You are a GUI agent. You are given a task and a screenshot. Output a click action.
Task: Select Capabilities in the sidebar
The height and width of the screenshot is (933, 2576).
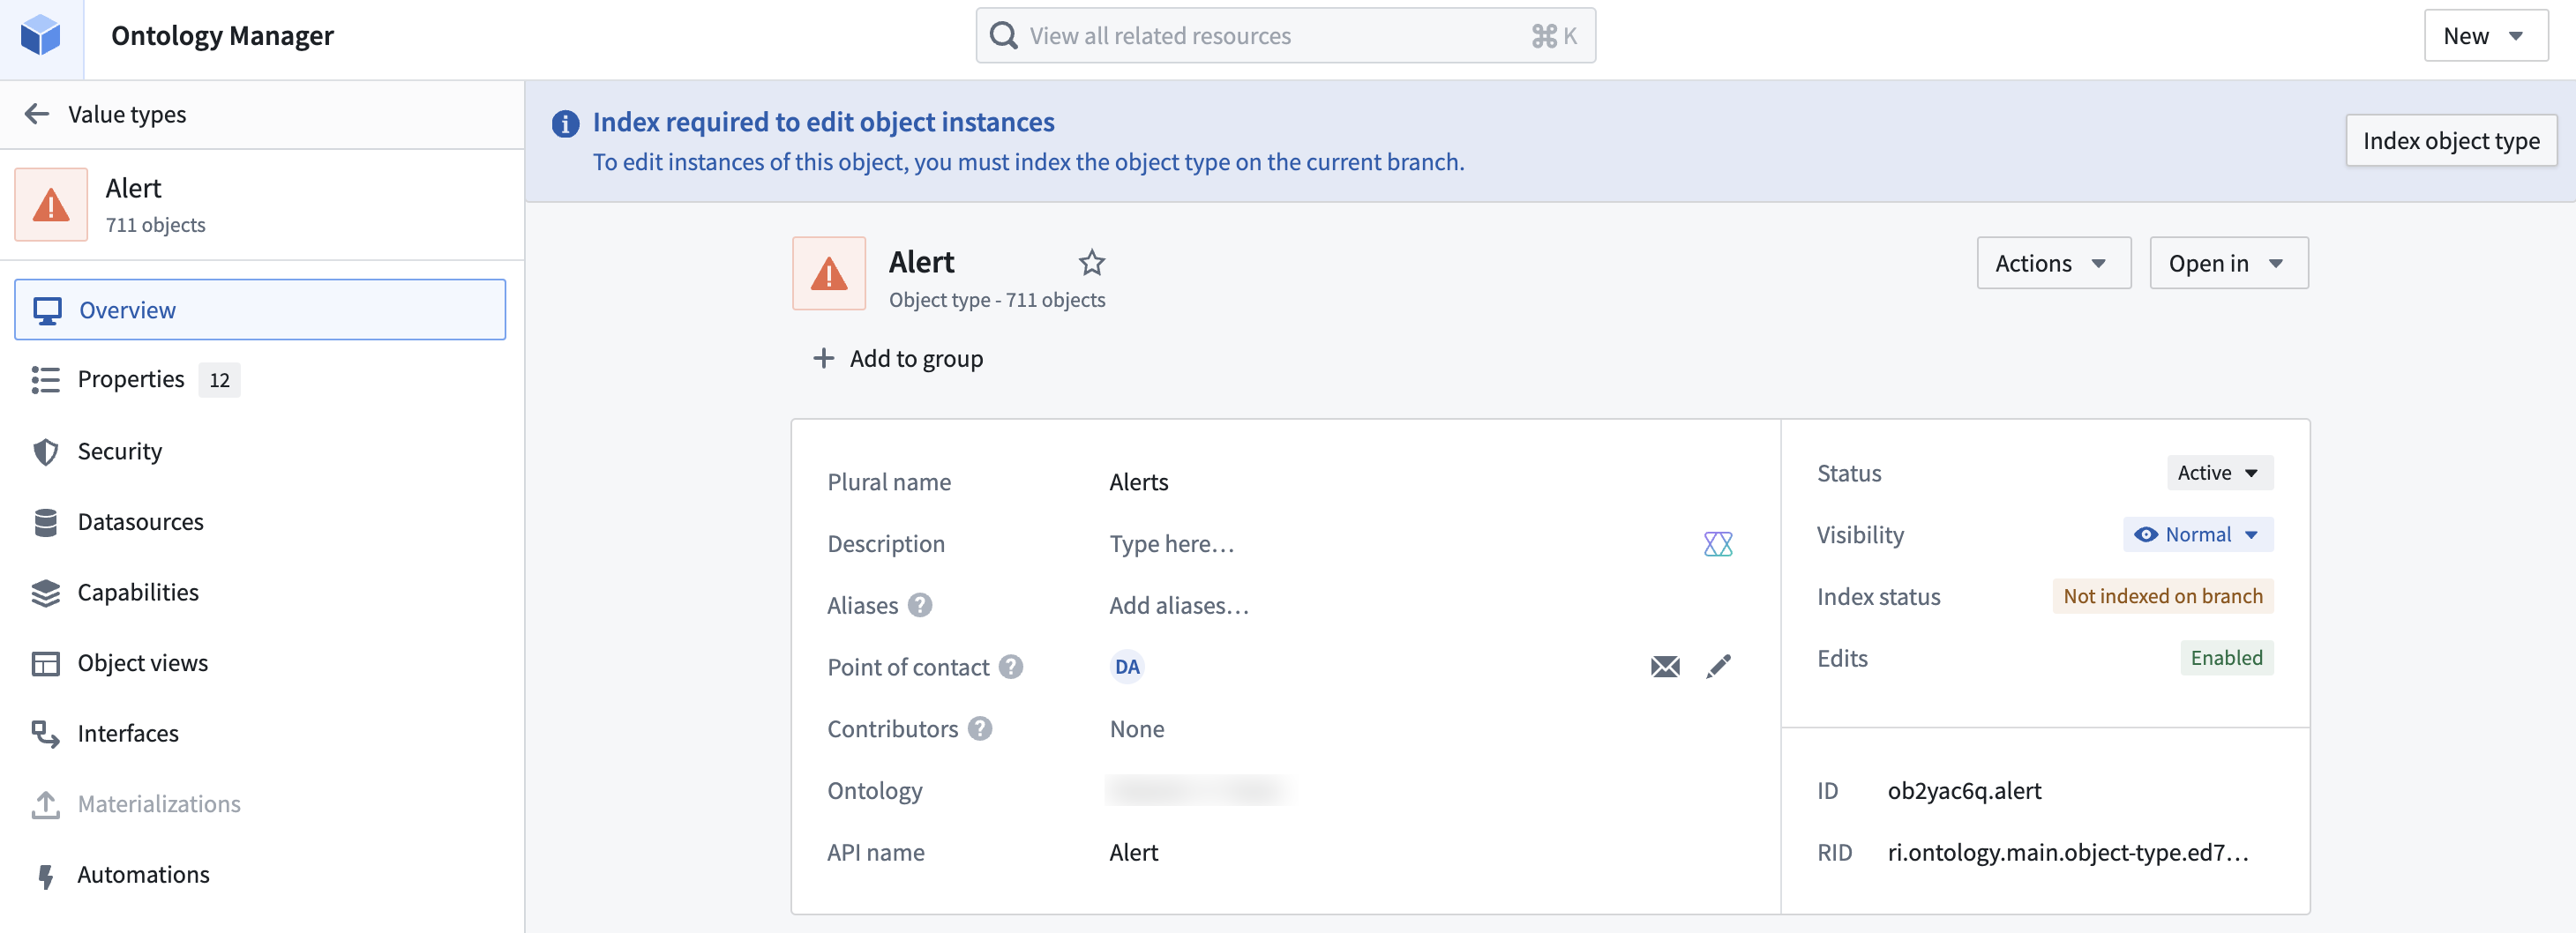click(x=138, y=591)
